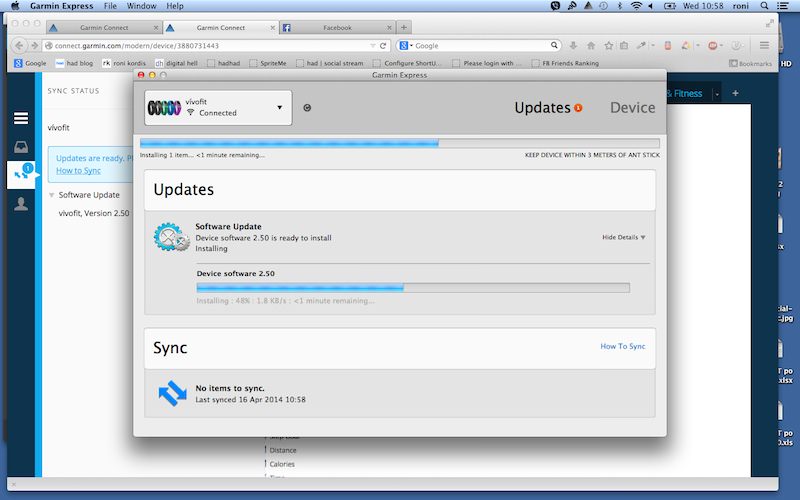
Task: Click the plus icon in the Garmin Connect header
Action: (735, 93)
